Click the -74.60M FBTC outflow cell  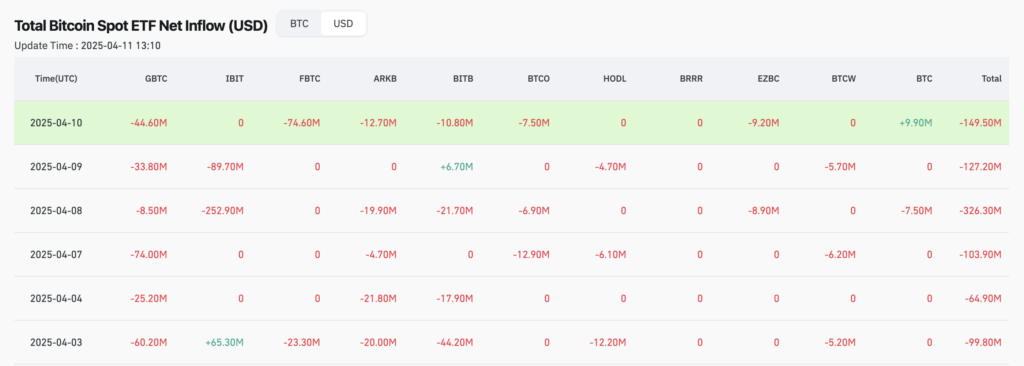pos(302,122)
